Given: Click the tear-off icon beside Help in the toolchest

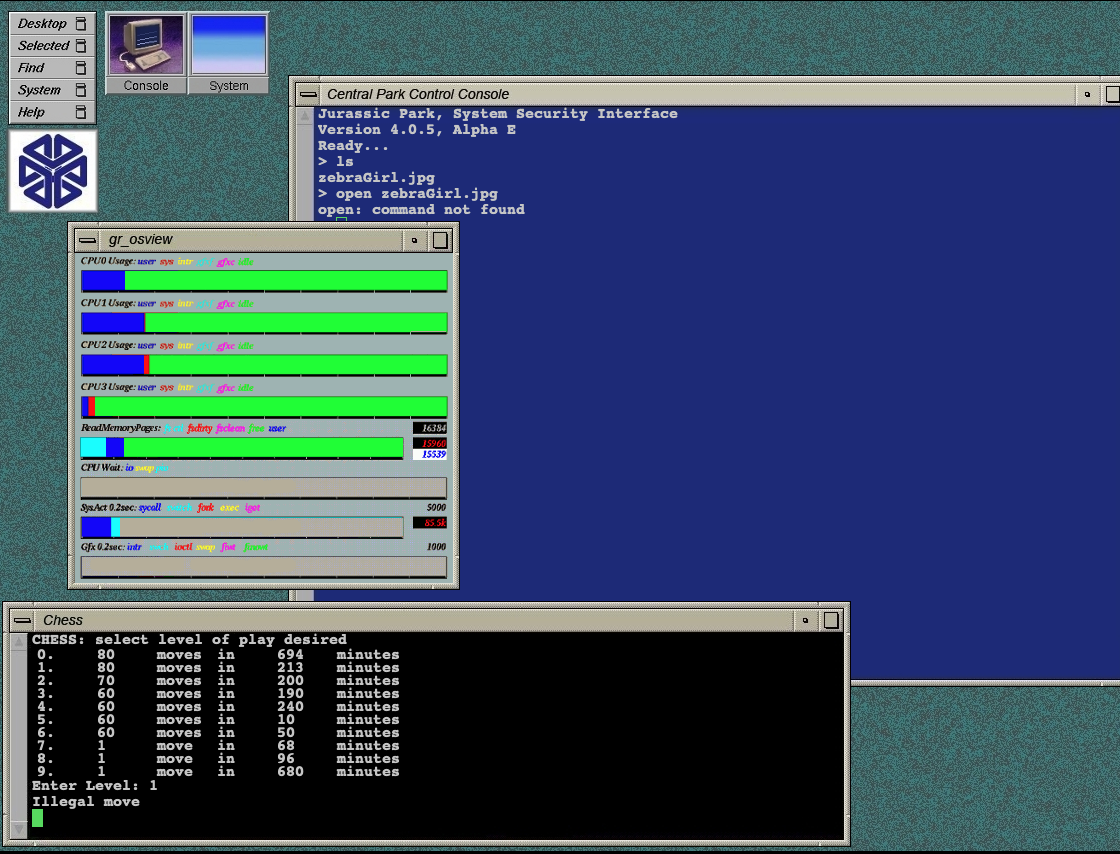Looking at the screenshot, I should coord(81,112).
